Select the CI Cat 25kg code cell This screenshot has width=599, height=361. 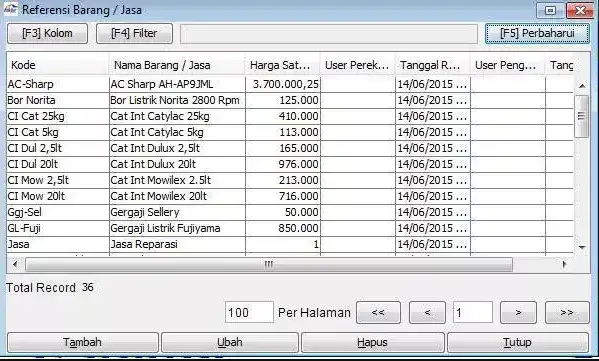coord(57,116)
